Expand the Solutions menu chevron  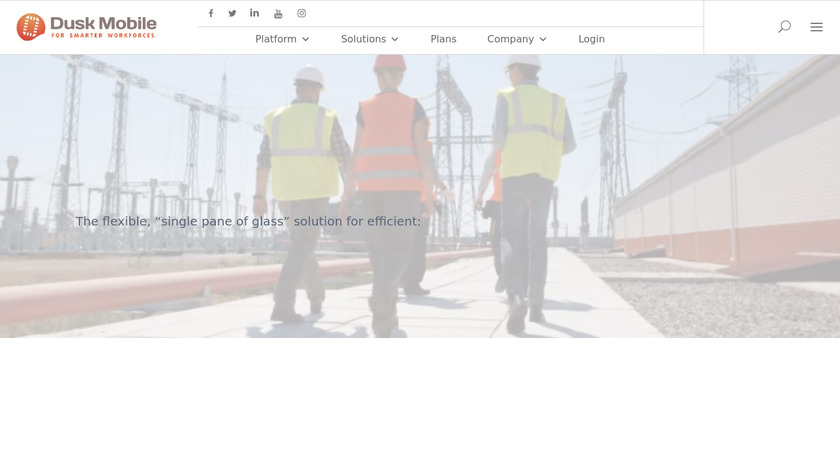point(395,39)
